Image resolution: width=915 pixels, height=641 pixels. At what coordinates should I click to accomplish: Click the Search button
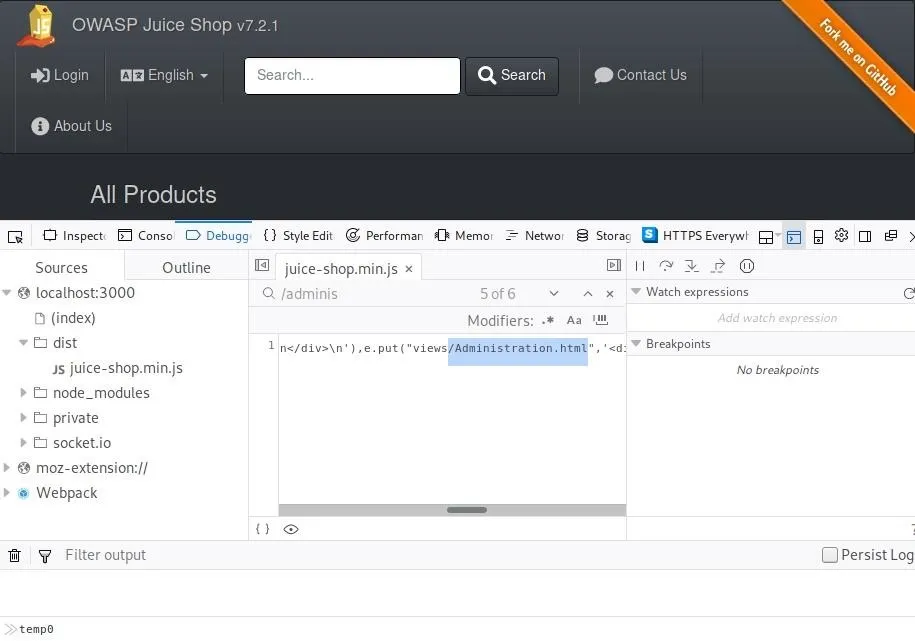[512, 76]
